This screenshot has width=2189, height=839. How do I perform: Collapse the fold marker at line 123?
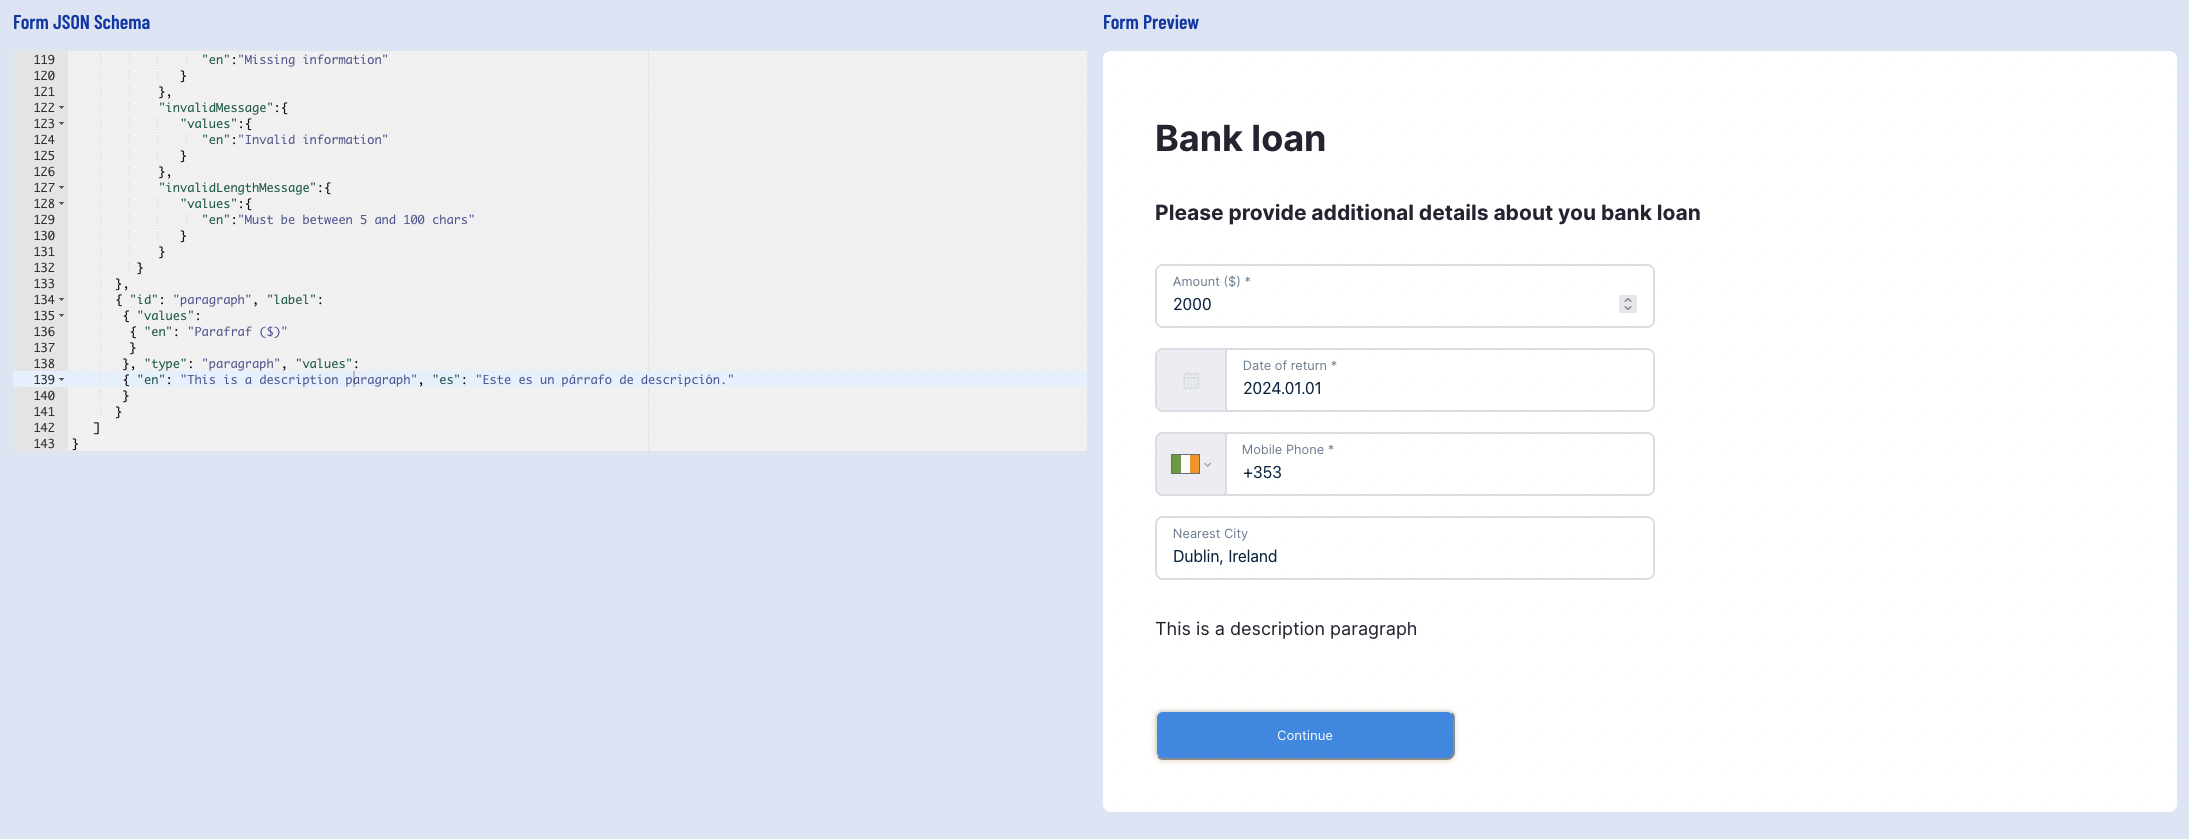62,124
